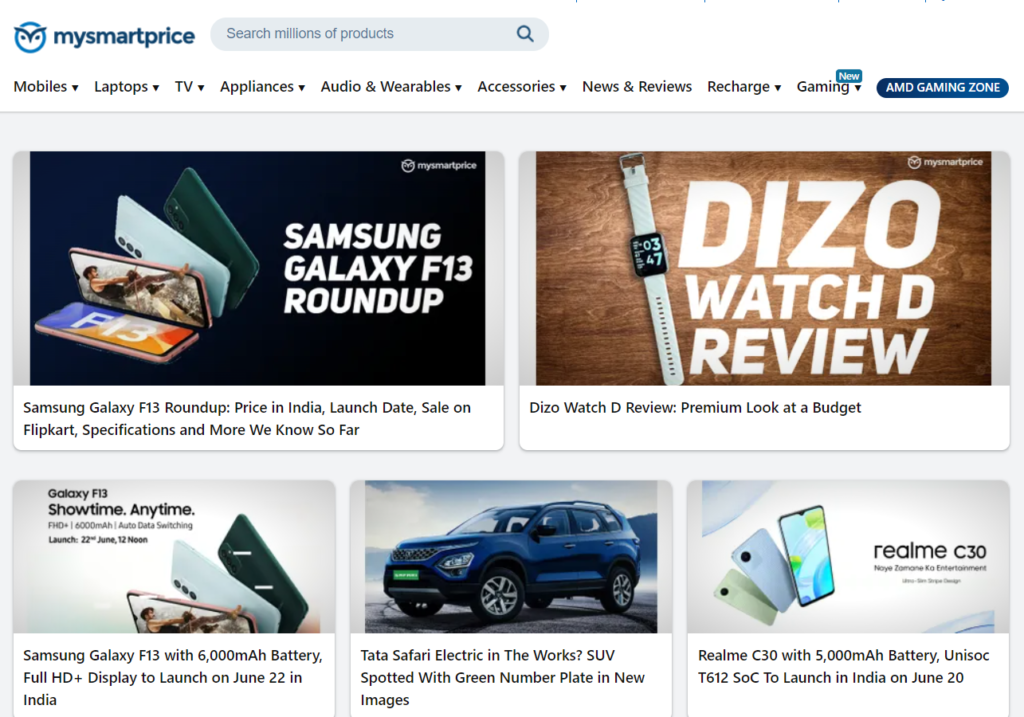Open the Appliances menu
Image resolution: width=1024 pixels, height=717 pixels.
[262, 87]
